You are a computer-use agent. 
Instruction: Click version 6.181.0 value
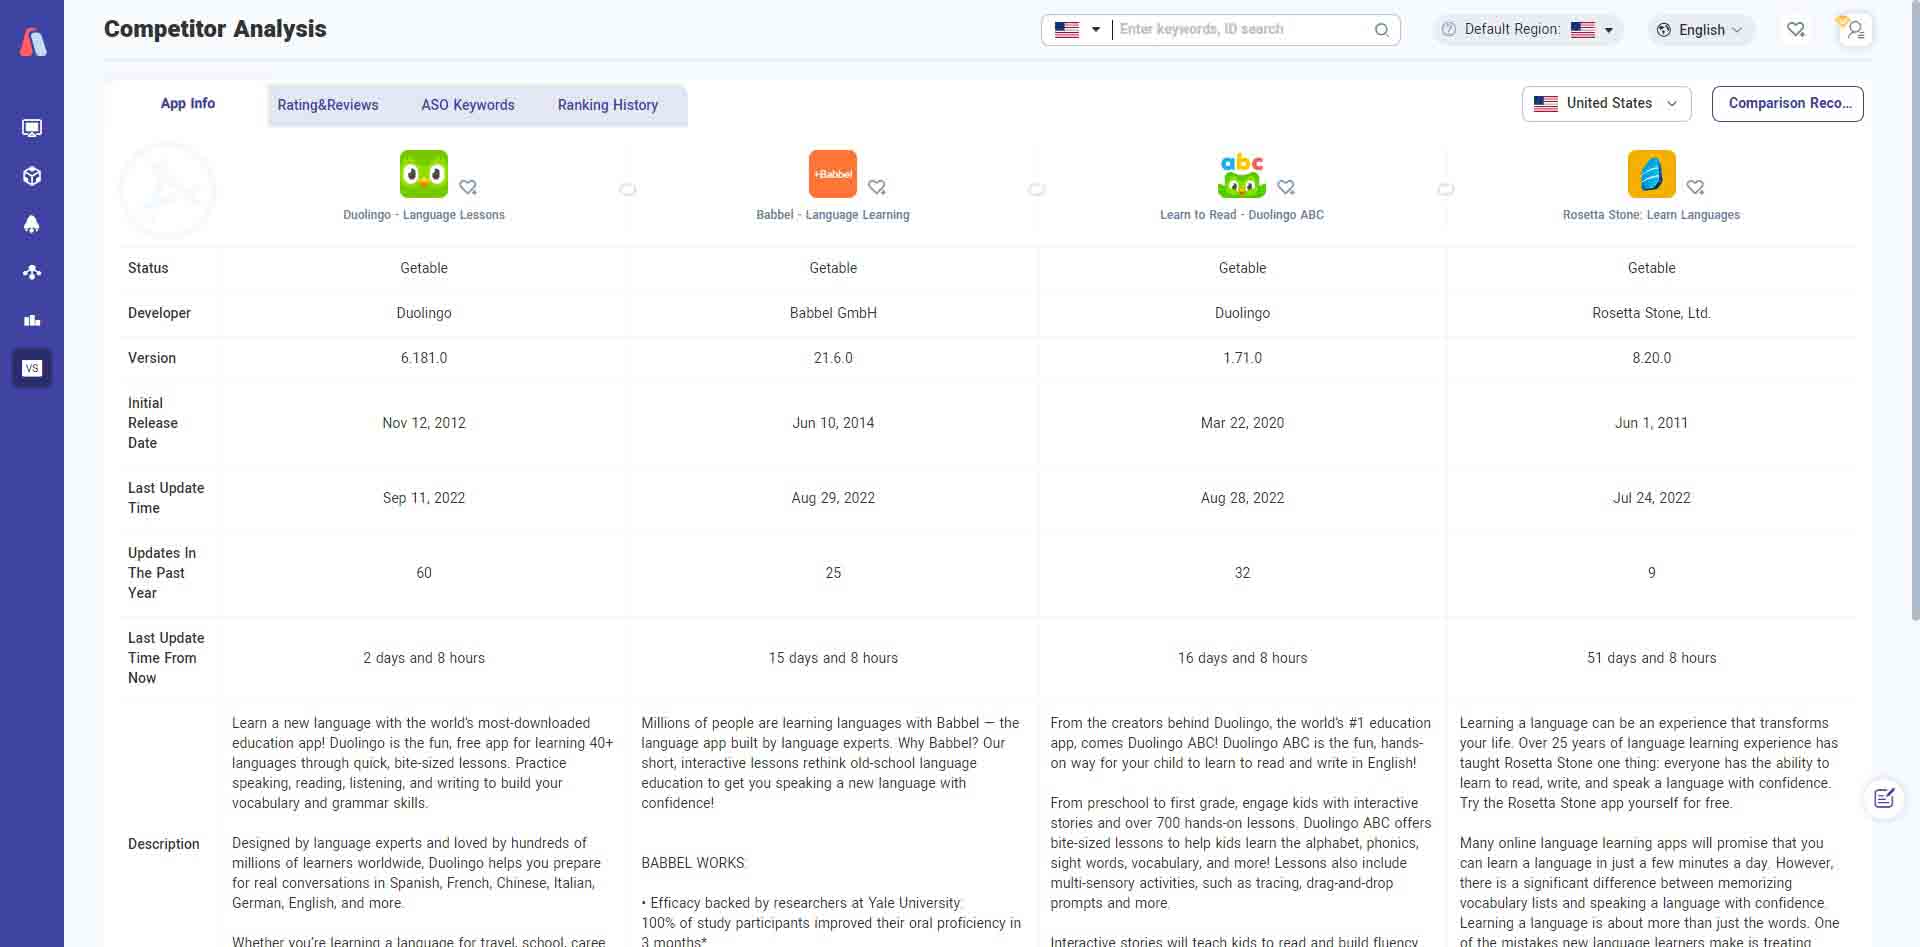pyautogui.click(x=424, y=358)
